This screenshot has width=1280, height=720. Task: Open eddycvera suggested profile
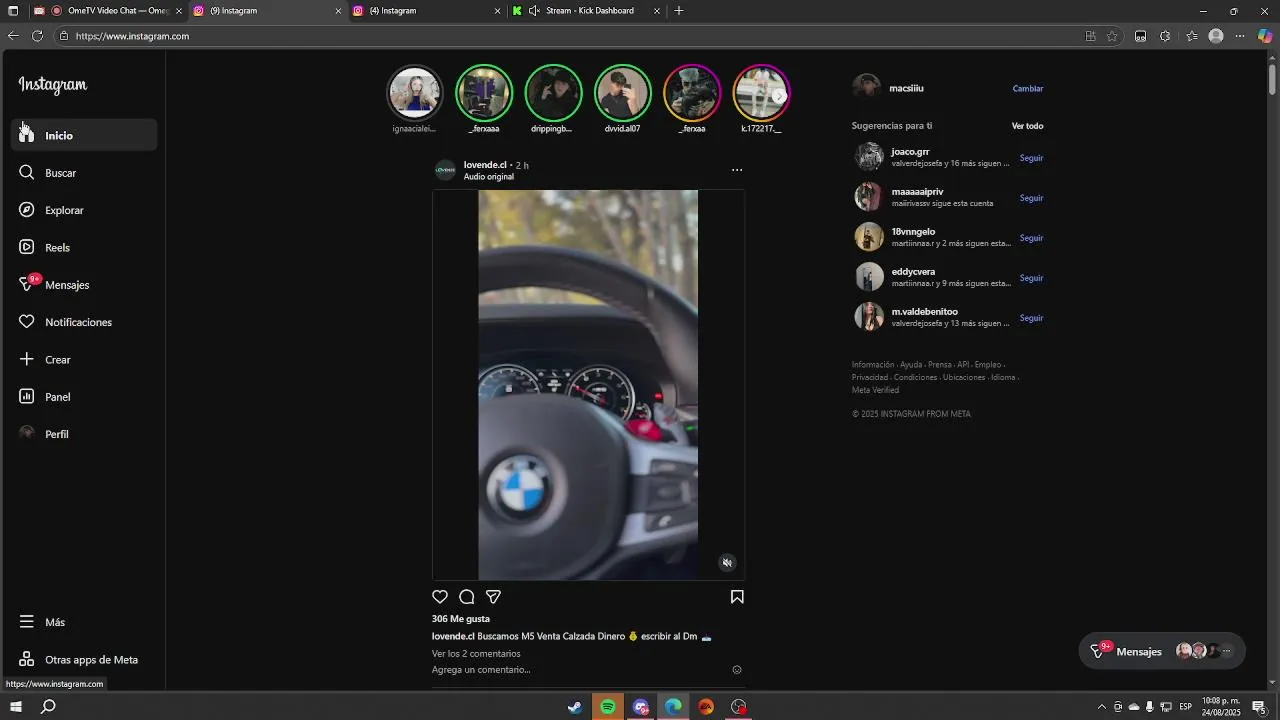[x=913, y=272]
